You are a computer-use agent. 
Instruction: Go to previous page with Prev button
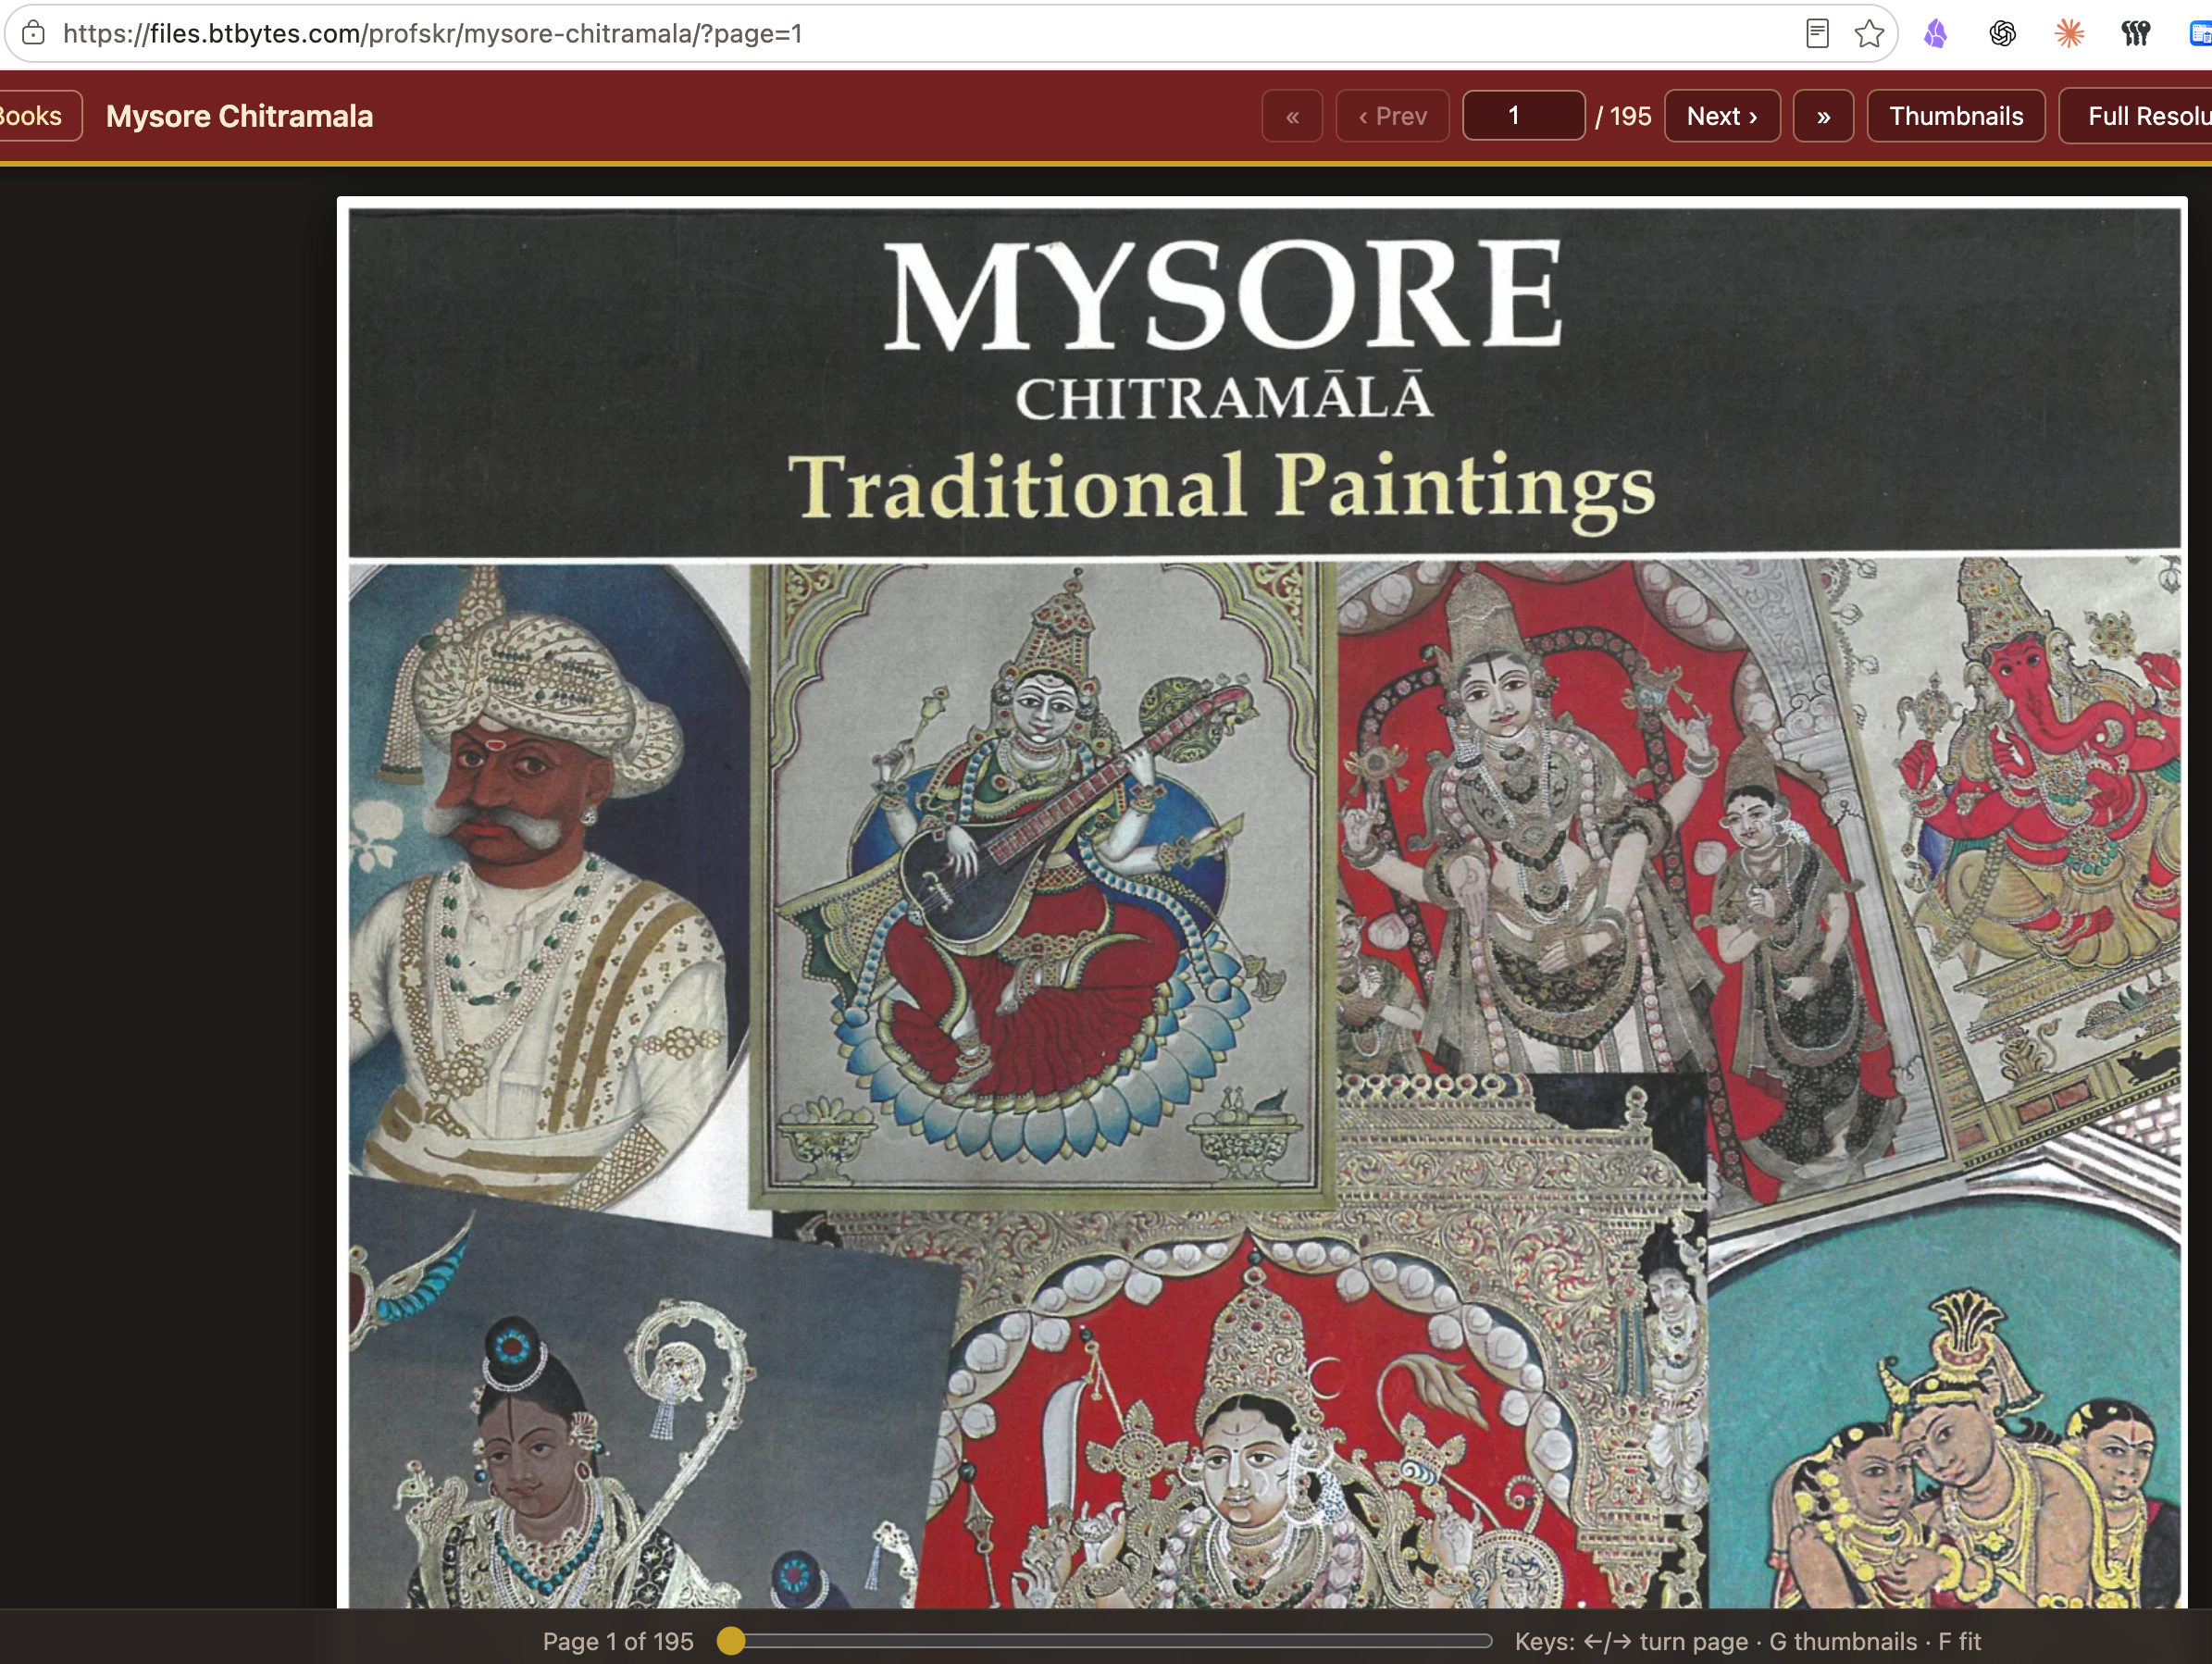click(x=1392, y=116)
